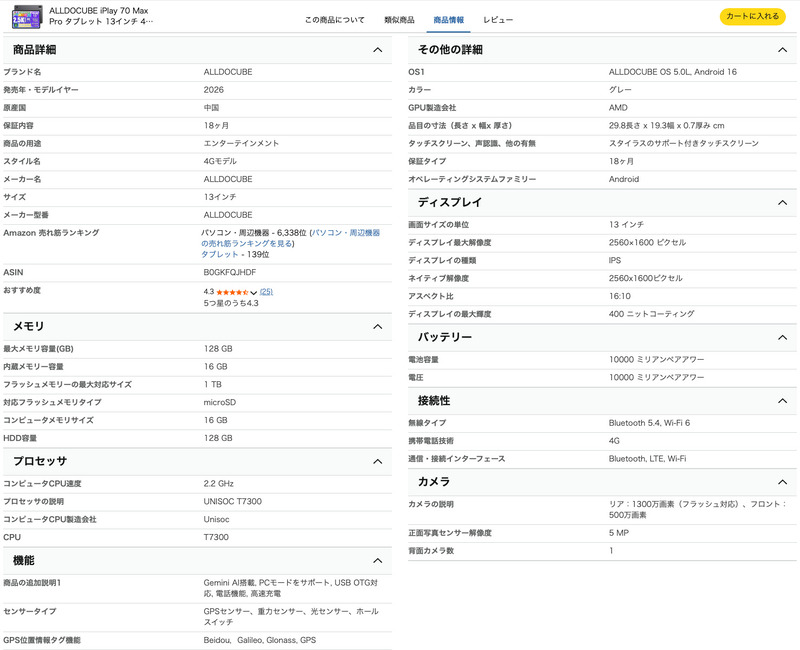Viewport: 800px width, 650px height.
Task: Collapse the 商品詳細 section chevron
Action: 378,50
